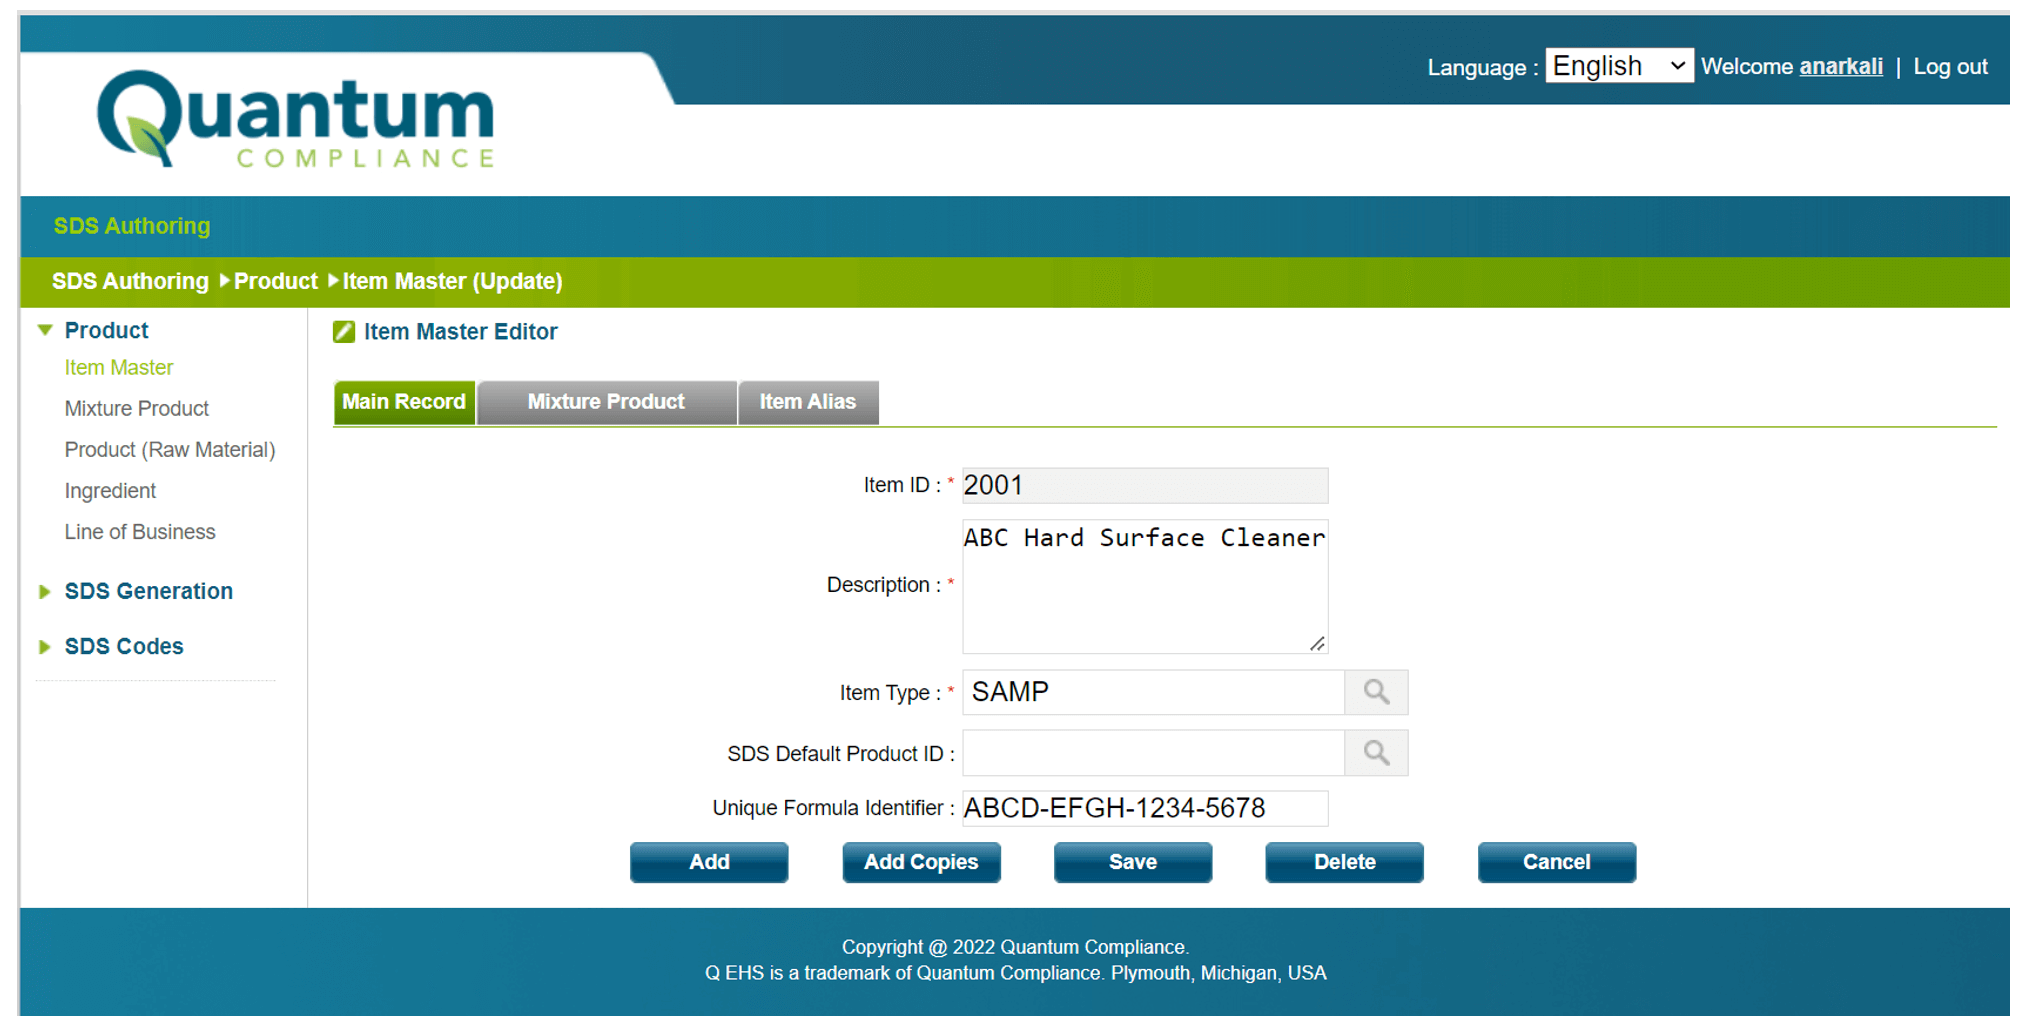The width and height of the screenshot is (2026, 1030).
Task: Click the Description textarea resize handle
Action: coord(1317,643)
